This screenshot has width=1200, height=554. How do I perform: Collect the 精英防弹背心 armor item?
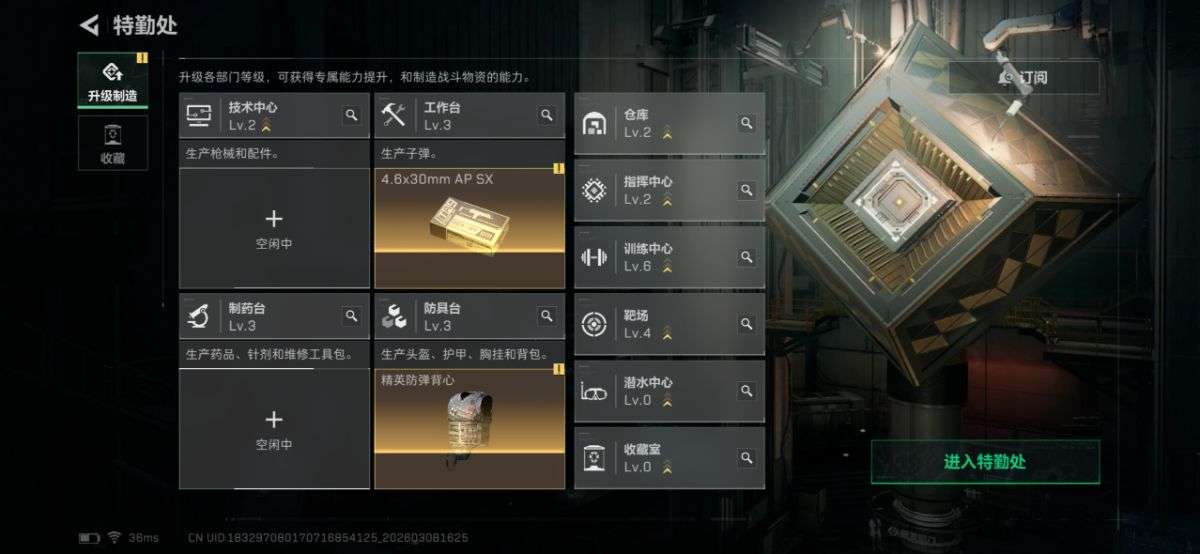[470, 428]
